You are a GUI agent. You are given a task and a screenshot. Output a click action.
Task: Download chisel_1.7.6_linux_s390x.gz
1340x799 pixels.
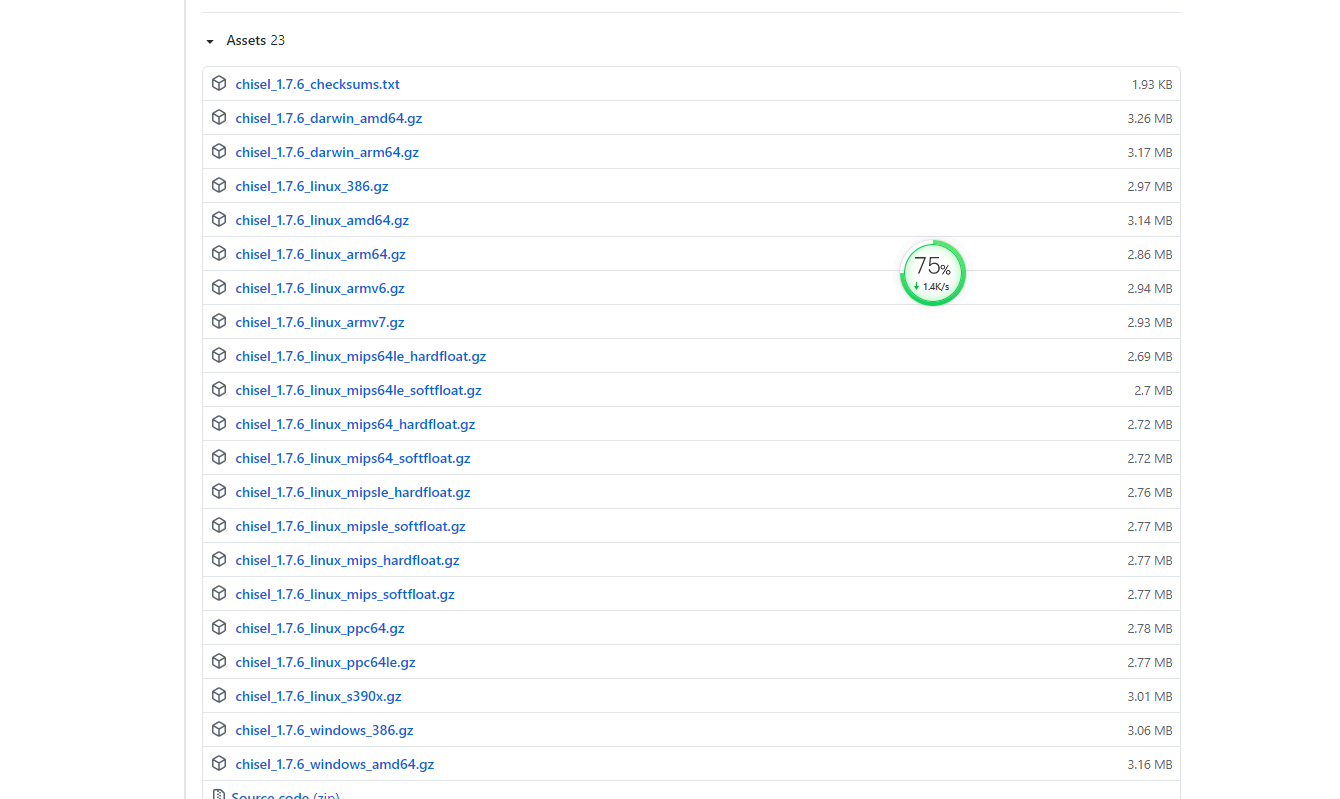click(319, 697)
